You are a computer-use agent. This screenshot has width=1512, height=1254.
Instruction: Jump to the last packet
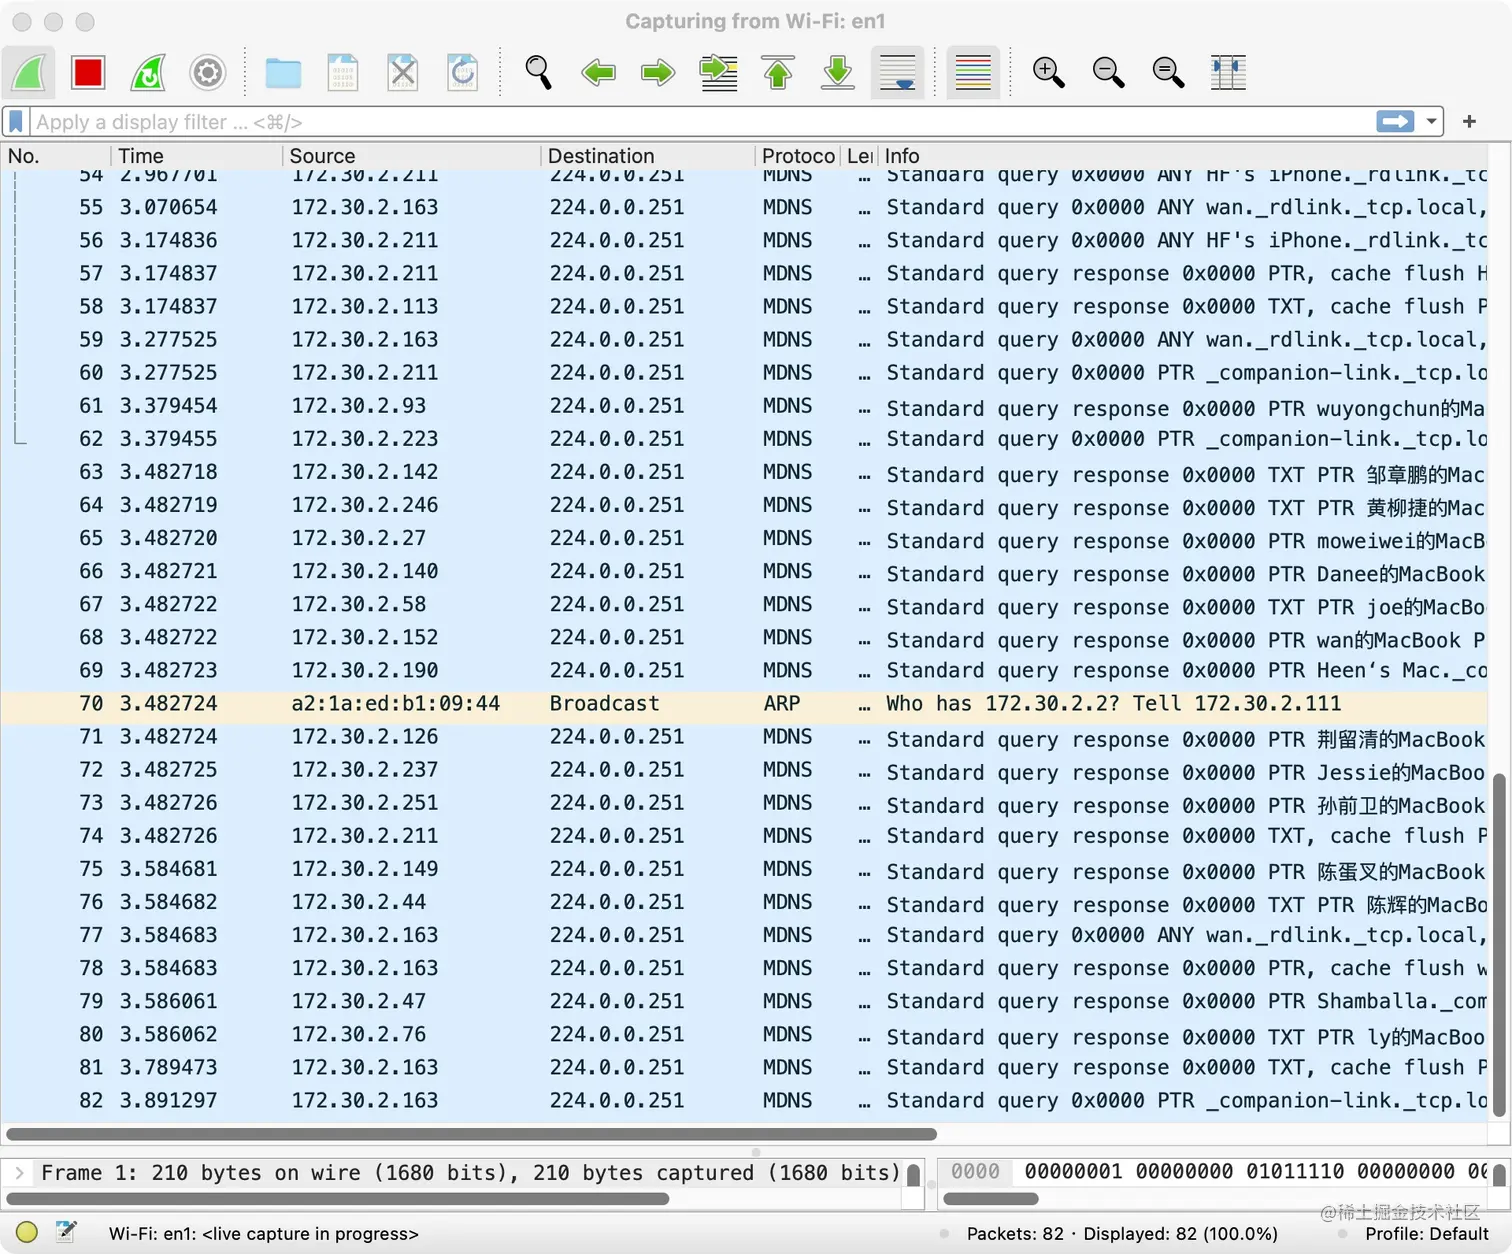pos(838,73)
